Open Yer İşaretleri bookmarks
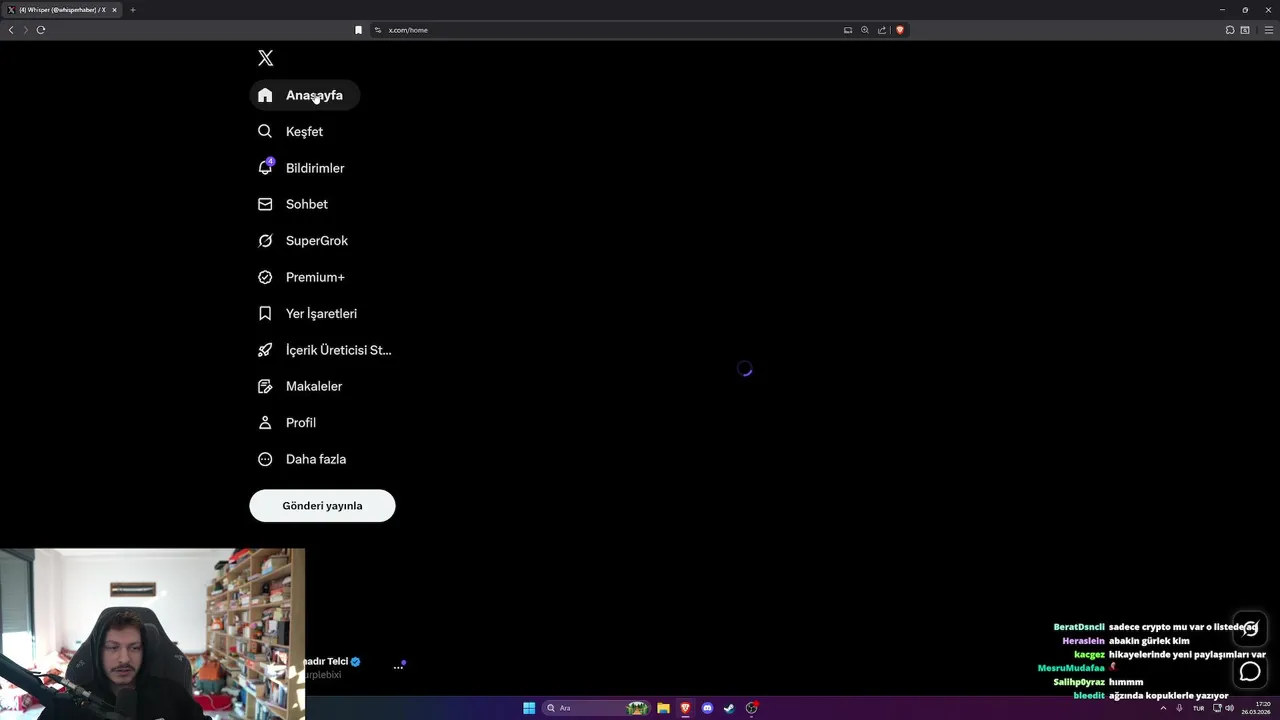Screen dimensions: 1280x720 point(307,314)
